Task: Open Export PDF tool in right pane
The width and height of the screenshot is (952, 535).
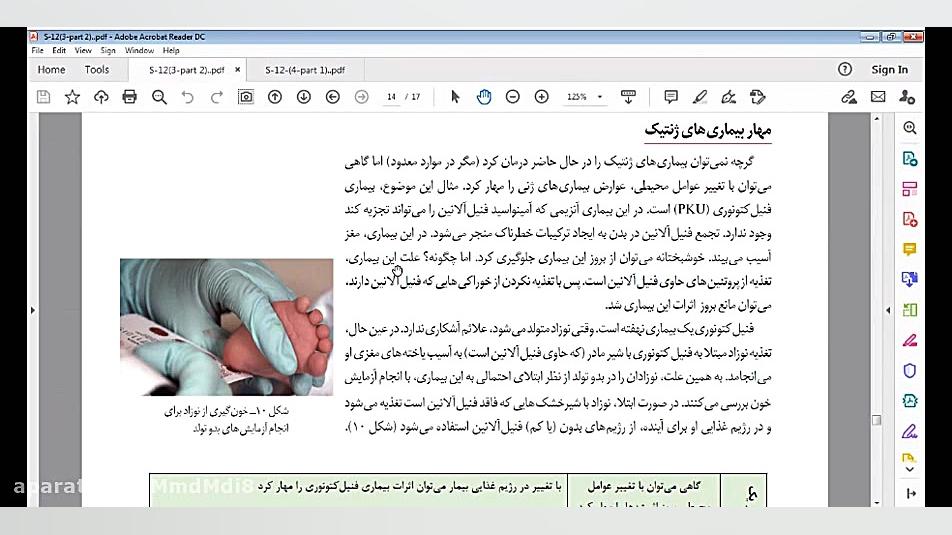Action: [910, 158]
